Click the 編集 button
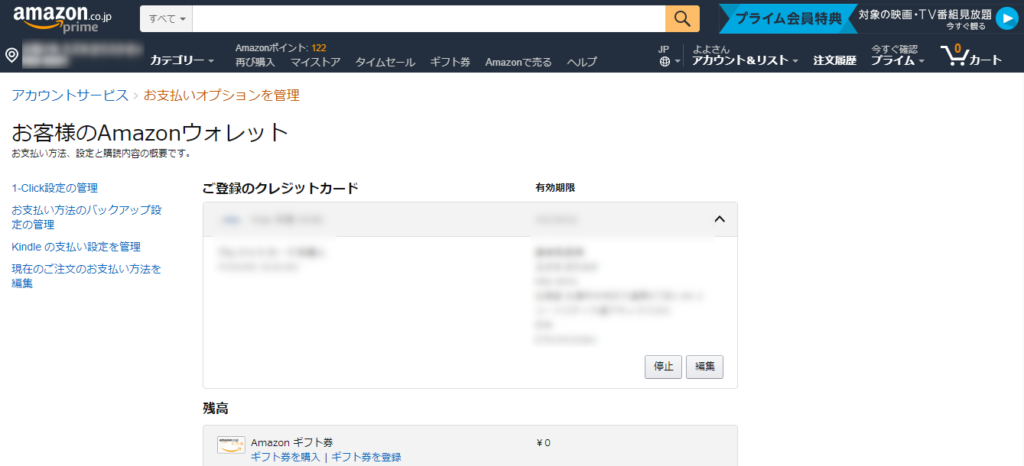This screenshot has width=1024, height=466. pos(705,367)
